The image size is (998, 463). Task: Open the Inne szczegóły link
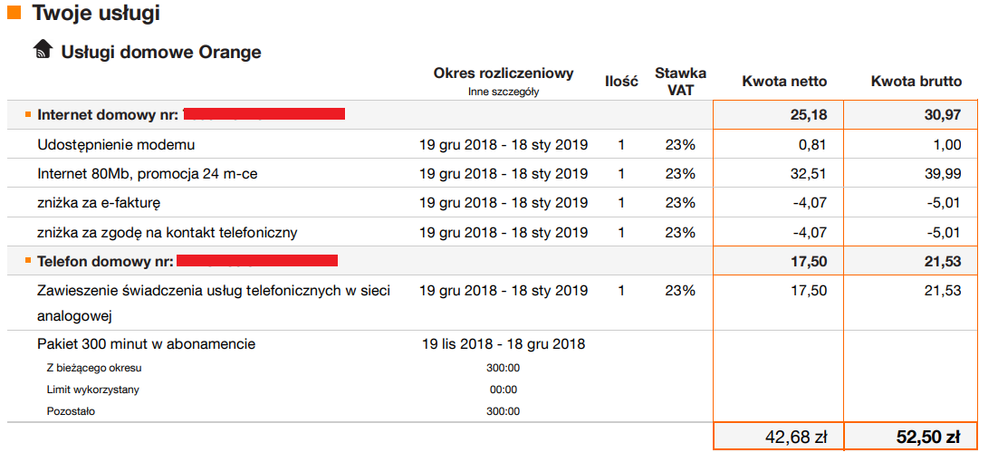(x=503, y=91)
